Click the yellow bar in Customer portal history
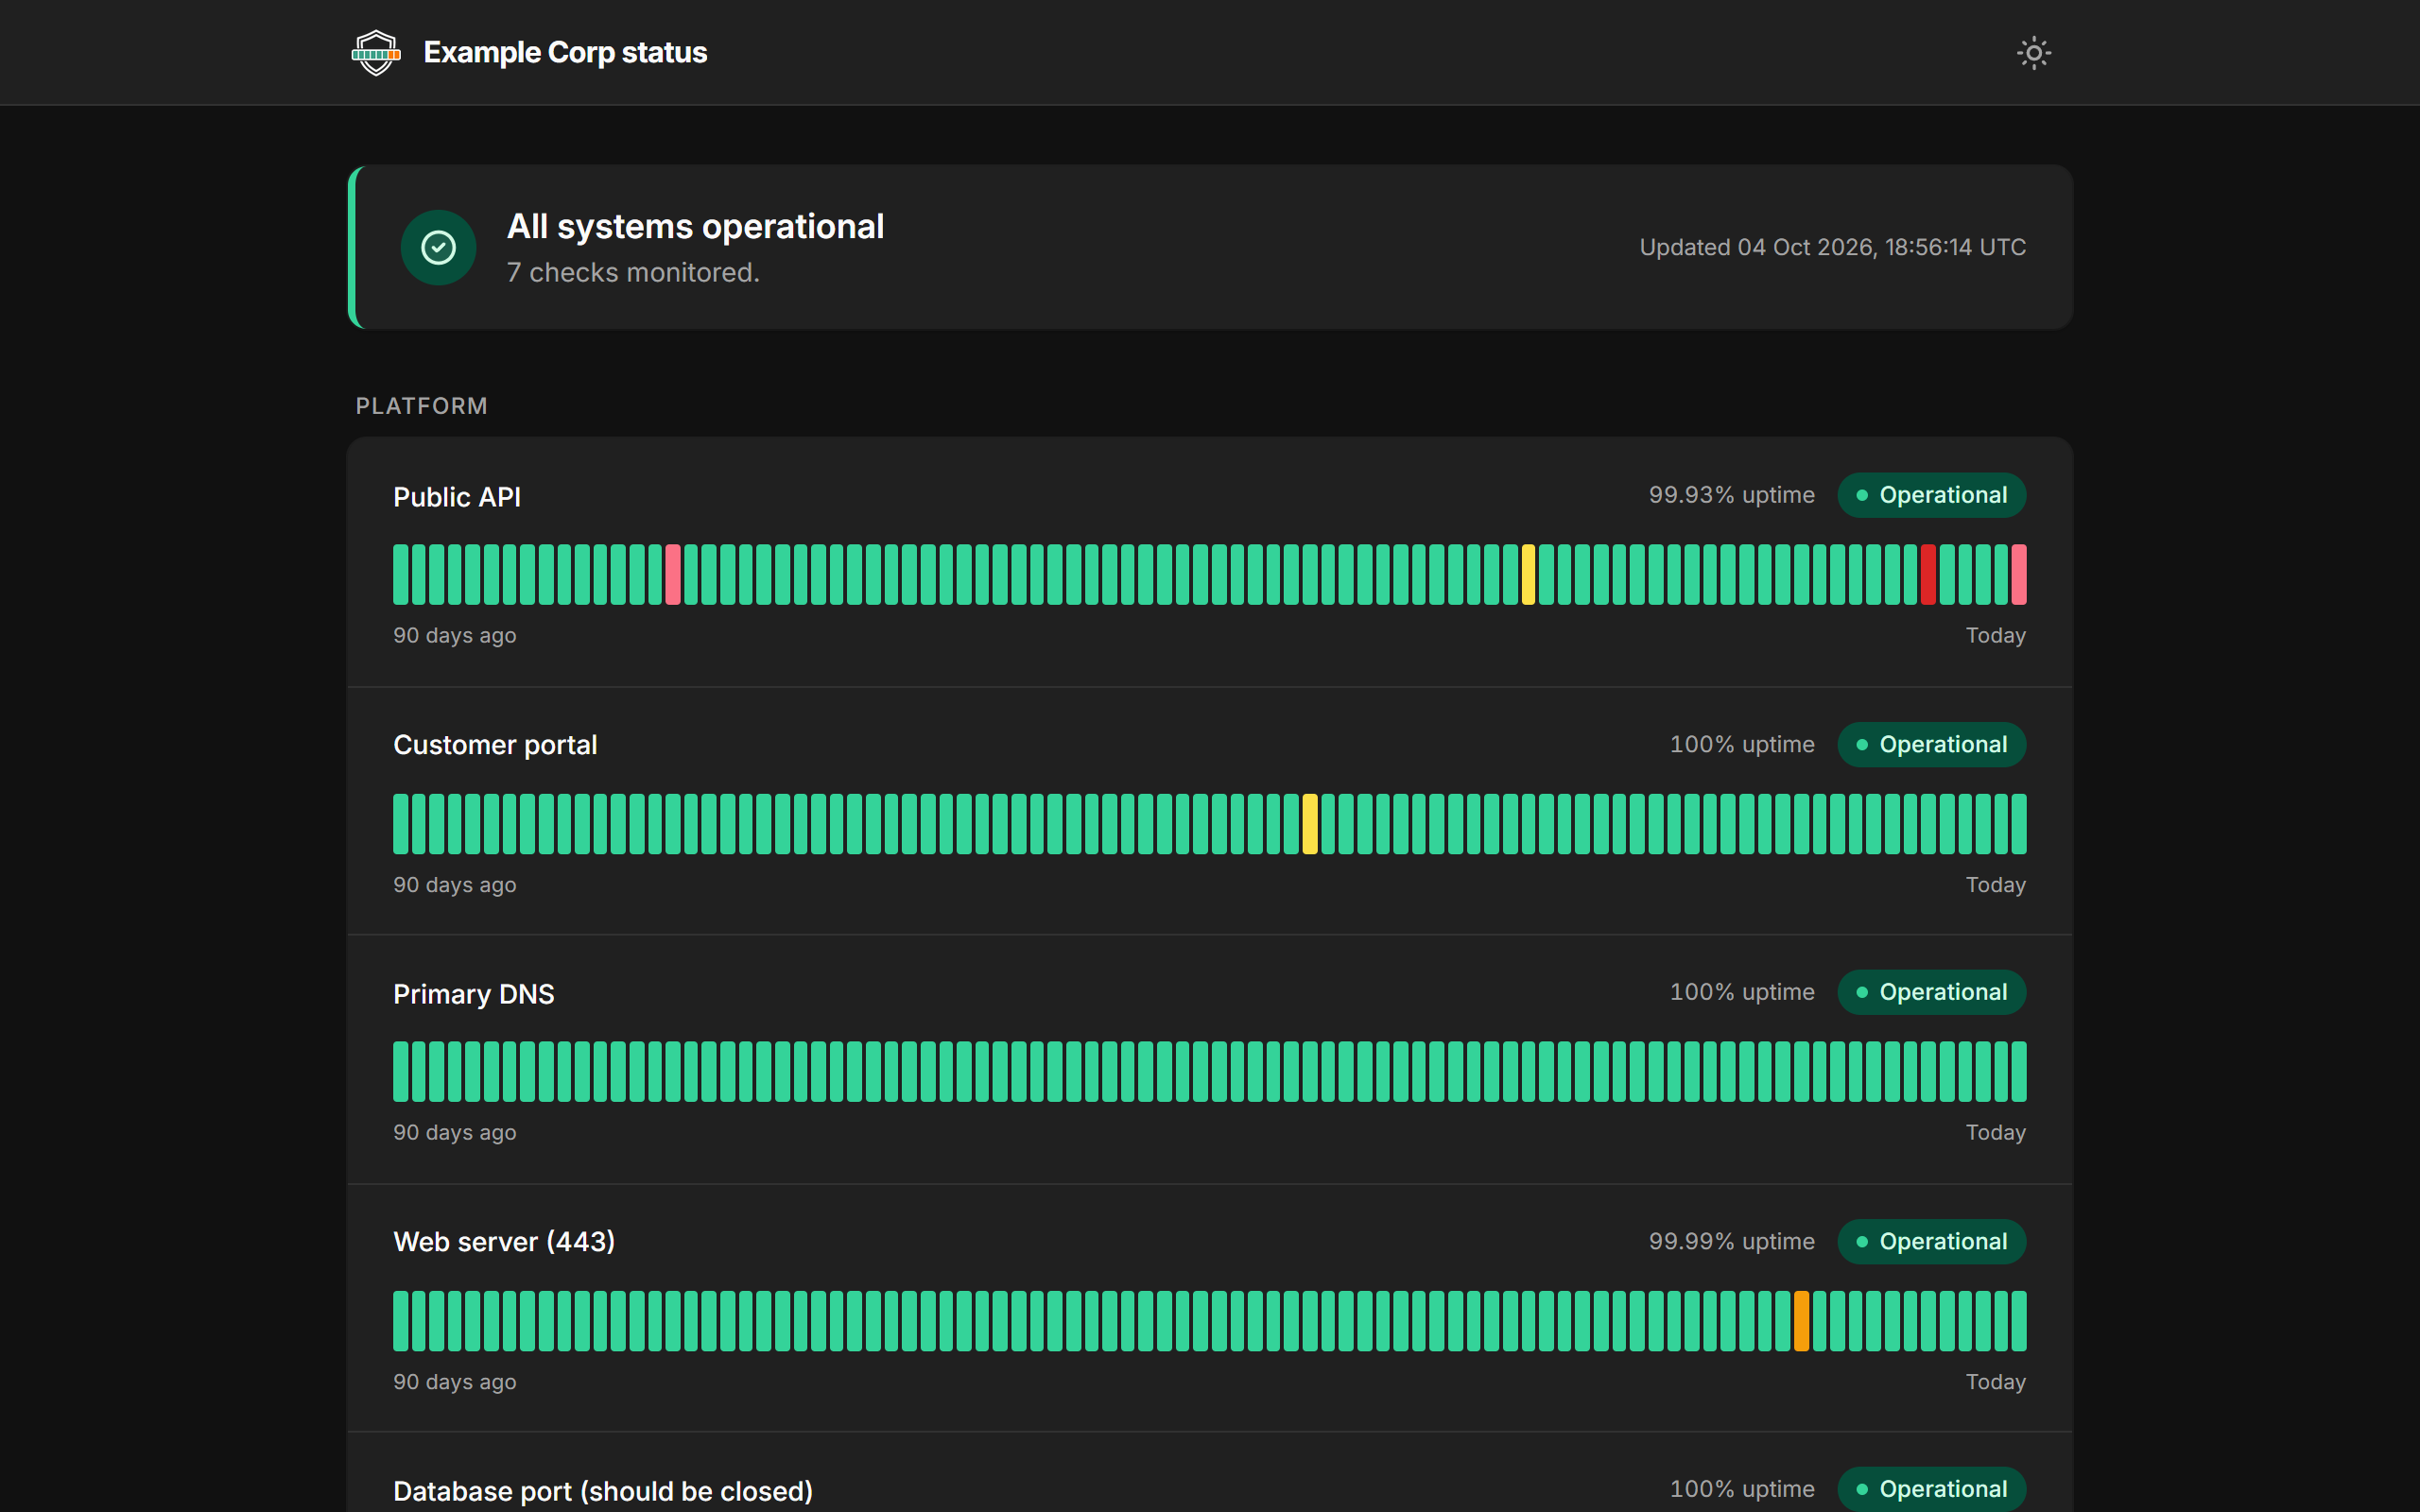 pyautogui.click(x=1310, y=824)
